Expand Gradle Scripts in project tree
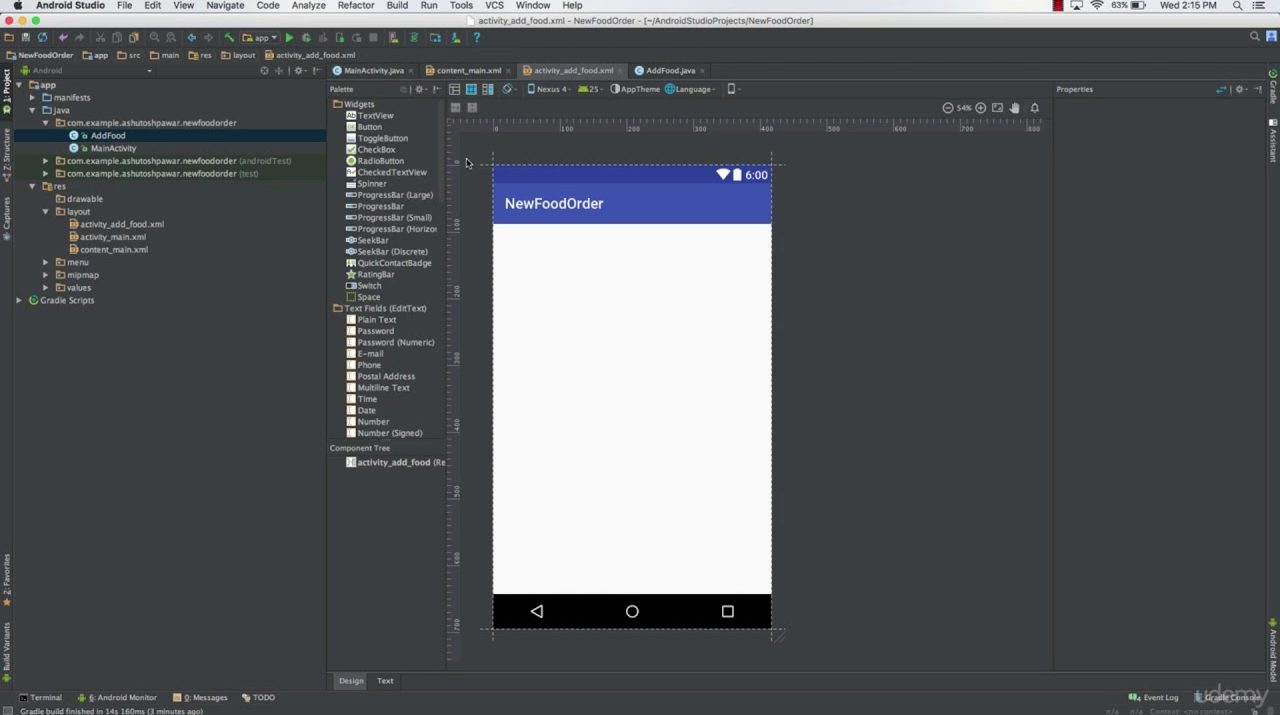The height and width of the screenshot is (715, 1280). [19, 300]
